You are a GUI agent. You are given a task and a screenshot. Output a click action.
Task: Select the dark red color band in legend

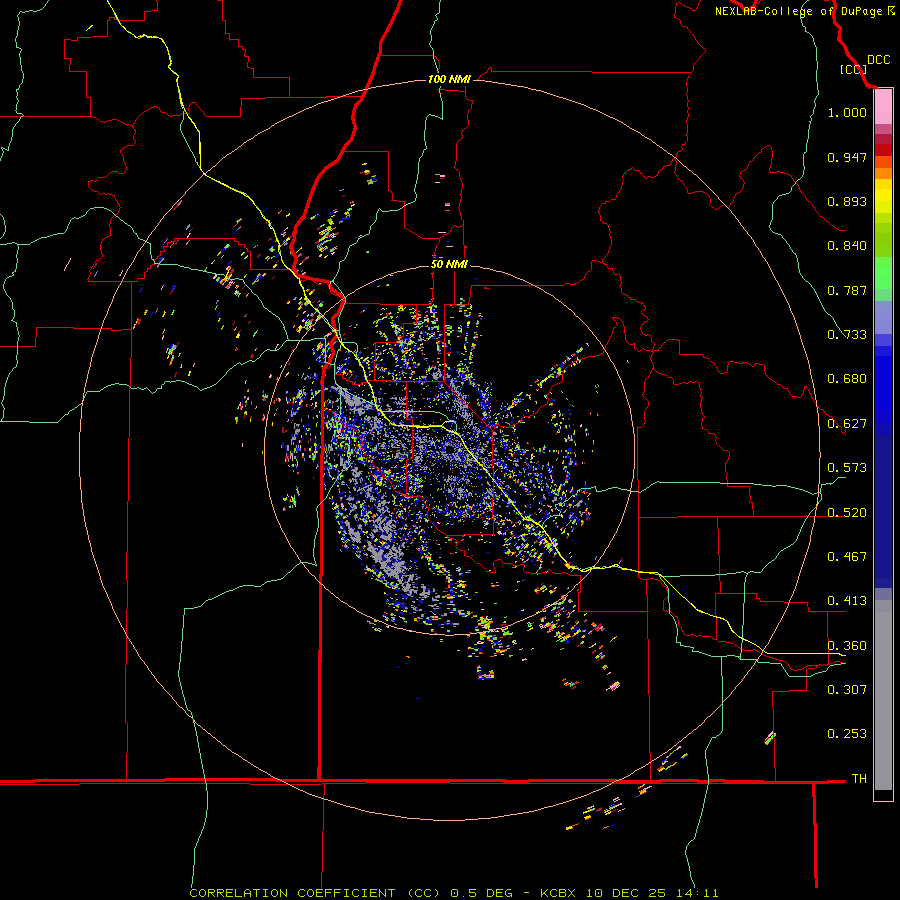click(883, 150)
